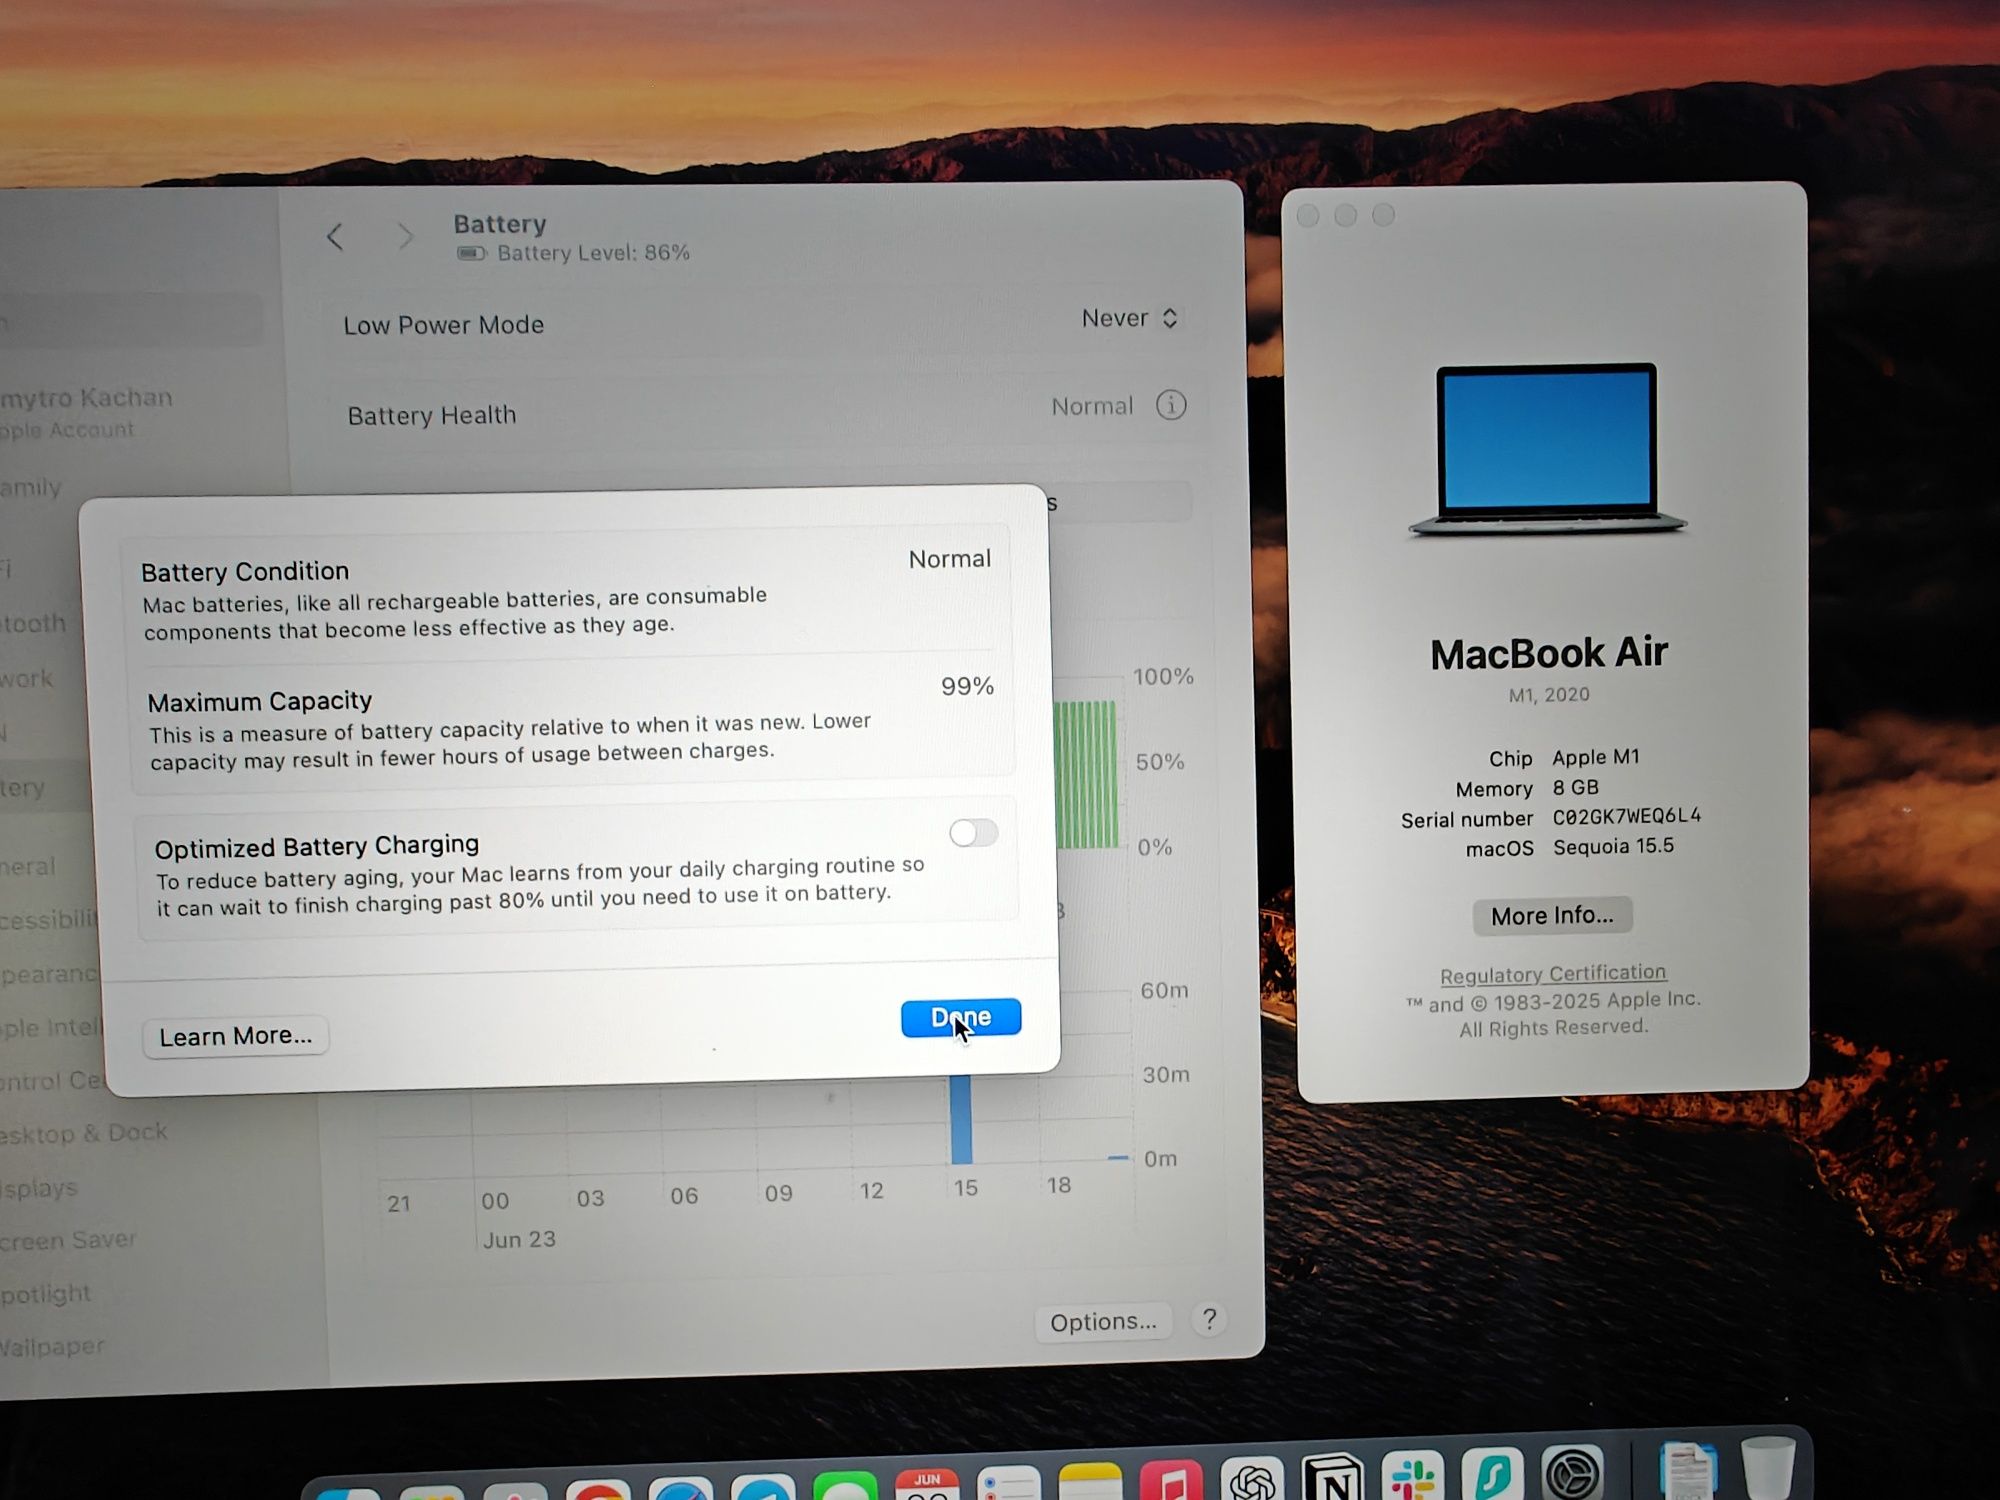Select Displays in the settings sidebar

coord(39,1188)
